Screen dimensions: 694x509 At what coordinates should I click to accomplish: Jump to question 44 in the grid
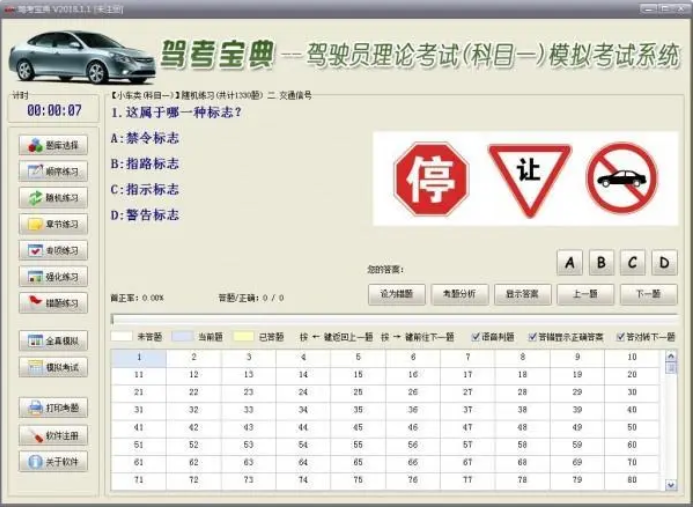click(x=303, y=428)
